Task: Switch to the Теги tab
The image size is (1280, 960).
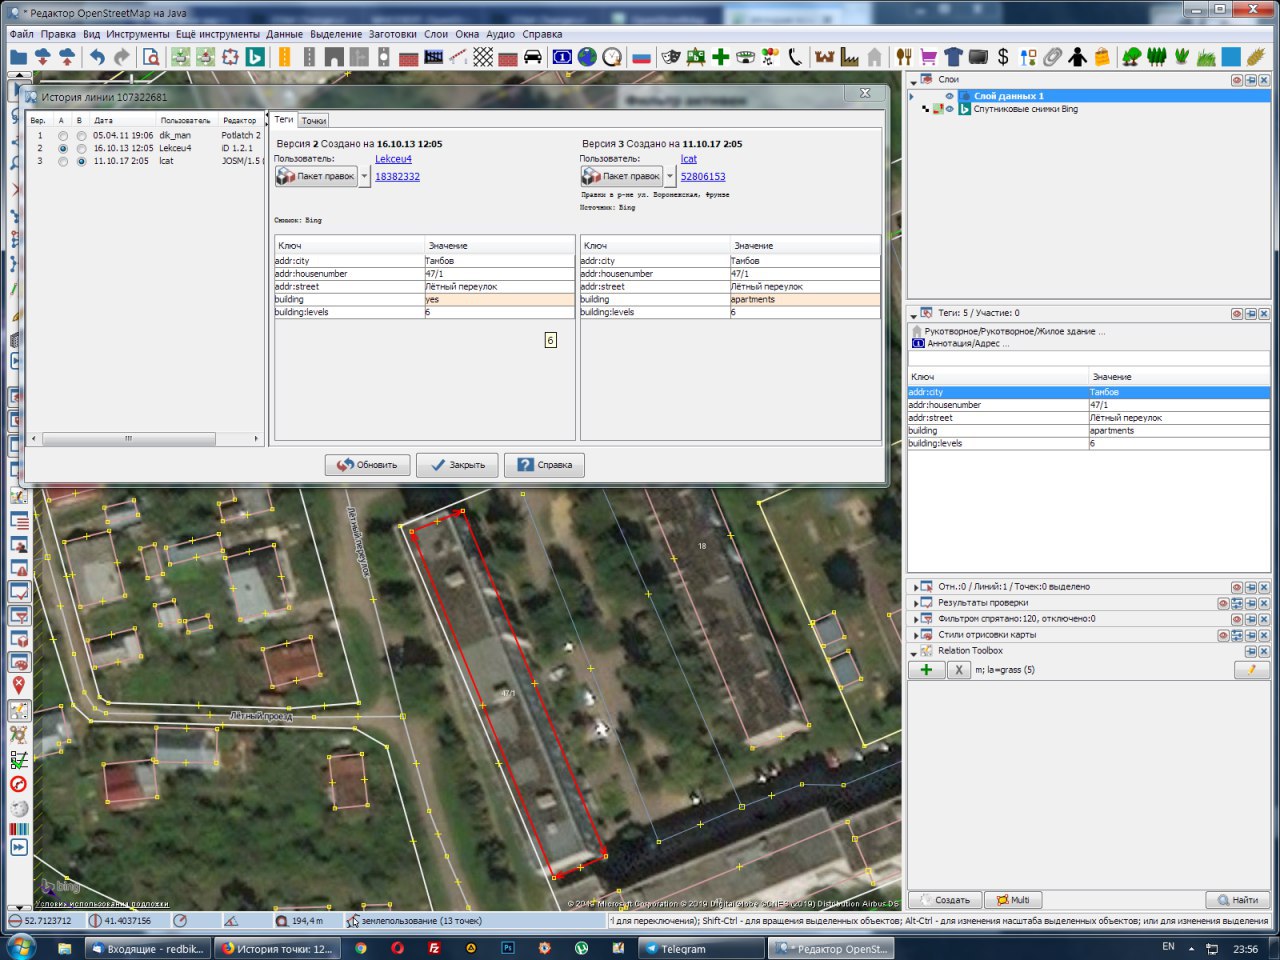Action: (284, 119)
